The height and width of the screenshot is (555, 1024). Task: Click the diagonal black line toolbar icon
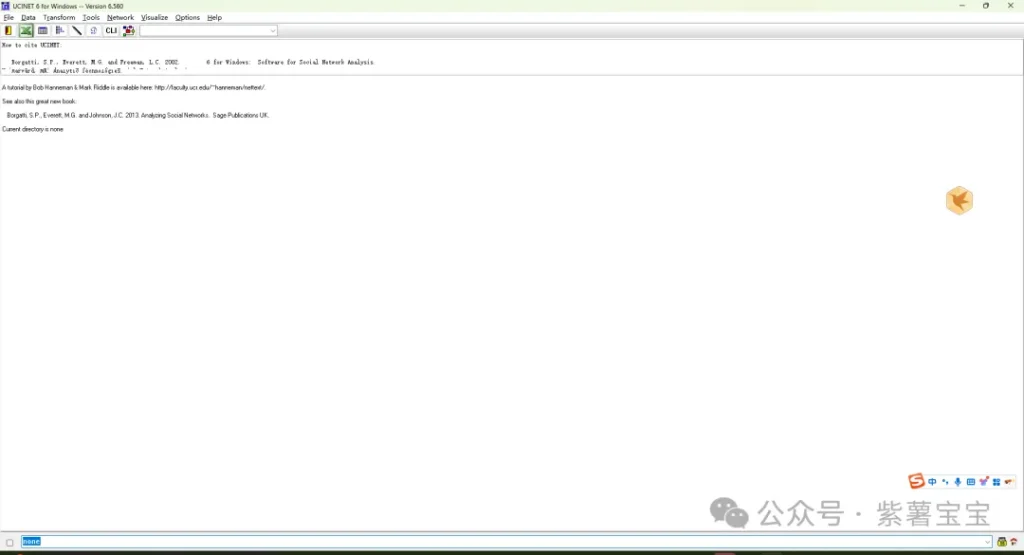click(77, 31)
